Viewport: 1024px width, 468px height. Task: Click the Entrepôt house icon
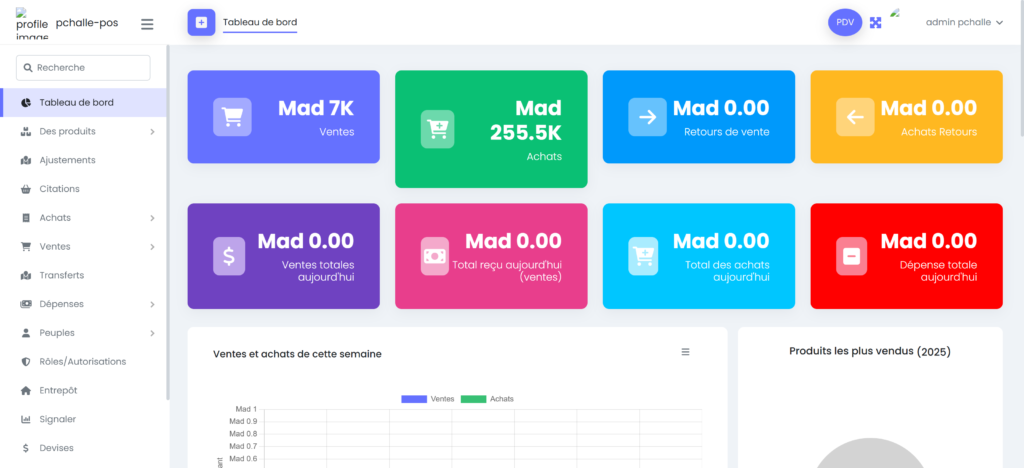26,390
